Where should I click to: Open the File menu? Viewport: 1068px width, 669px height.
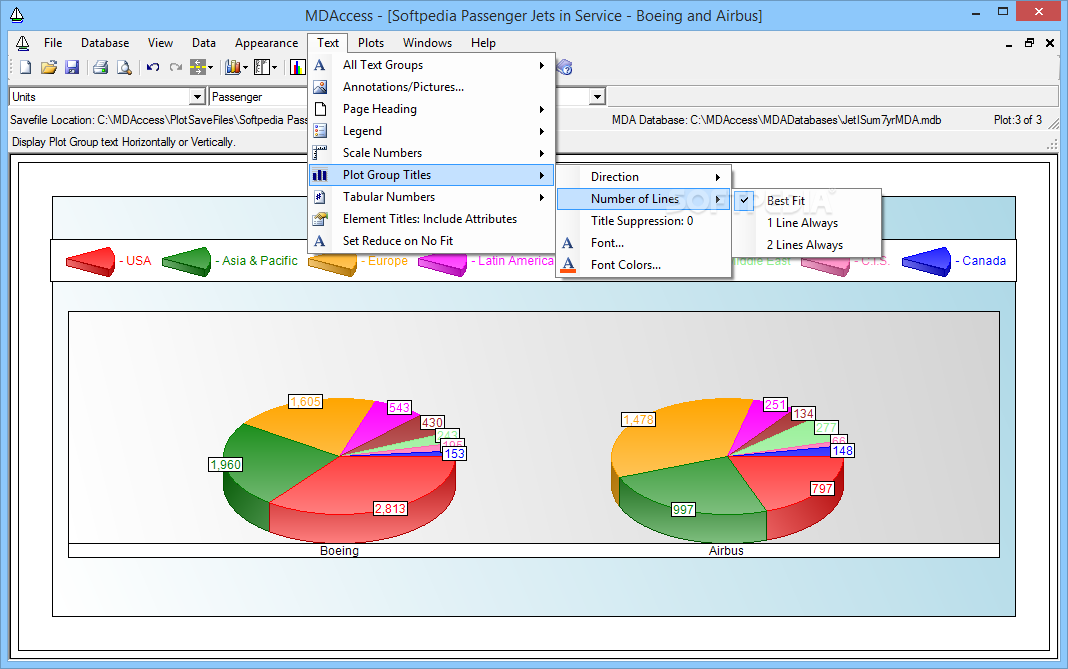[52, 43]
